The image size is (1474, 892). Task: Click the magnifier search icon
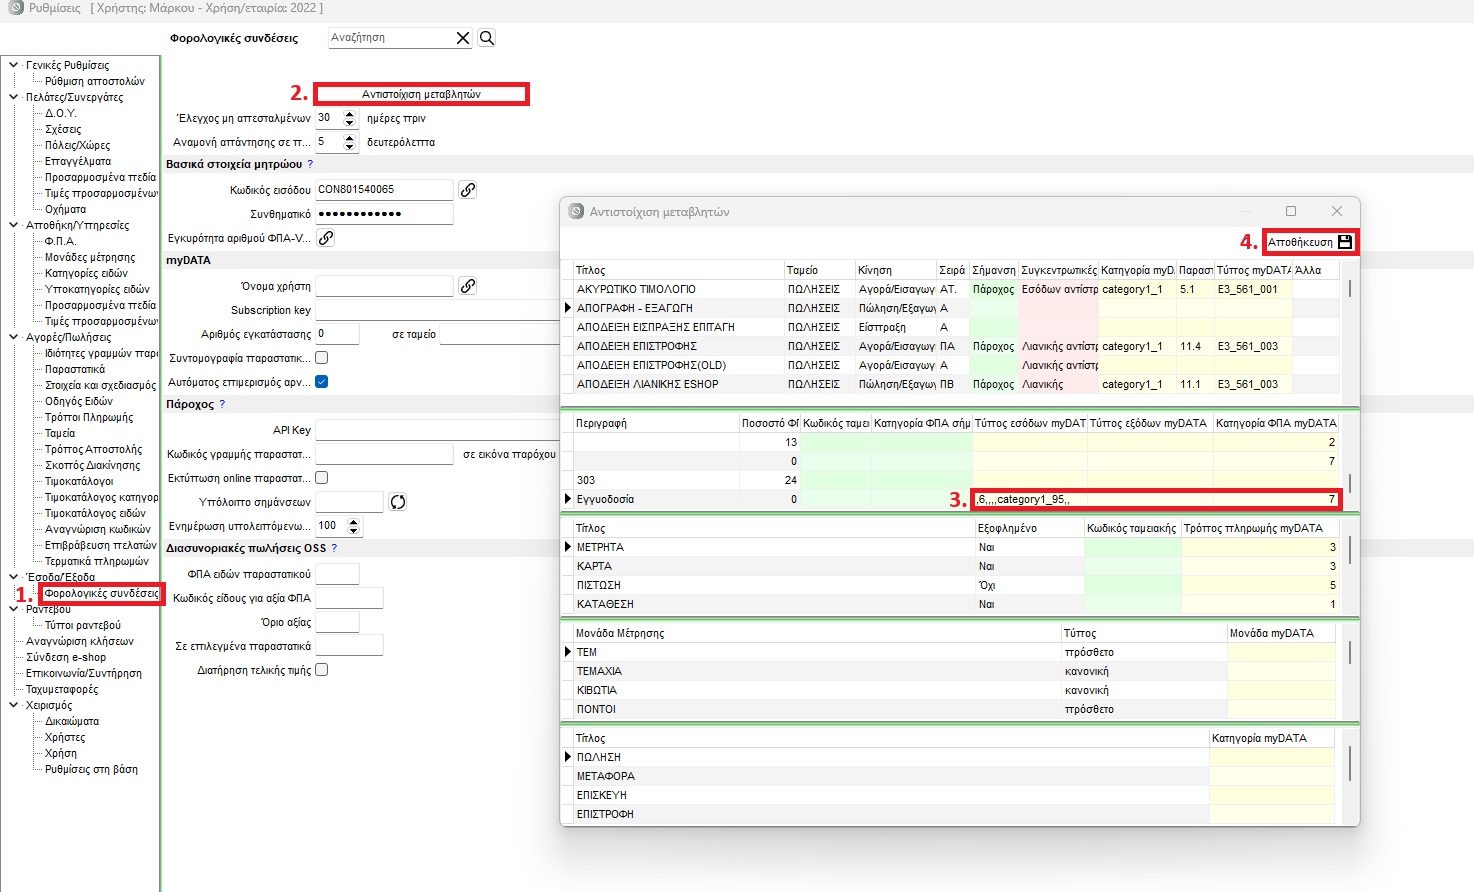point(486,38)
